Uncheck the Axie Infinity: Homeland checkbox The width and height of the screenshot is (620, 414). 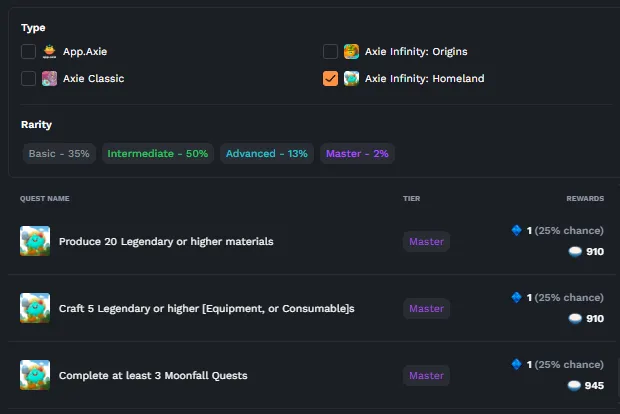330,79
